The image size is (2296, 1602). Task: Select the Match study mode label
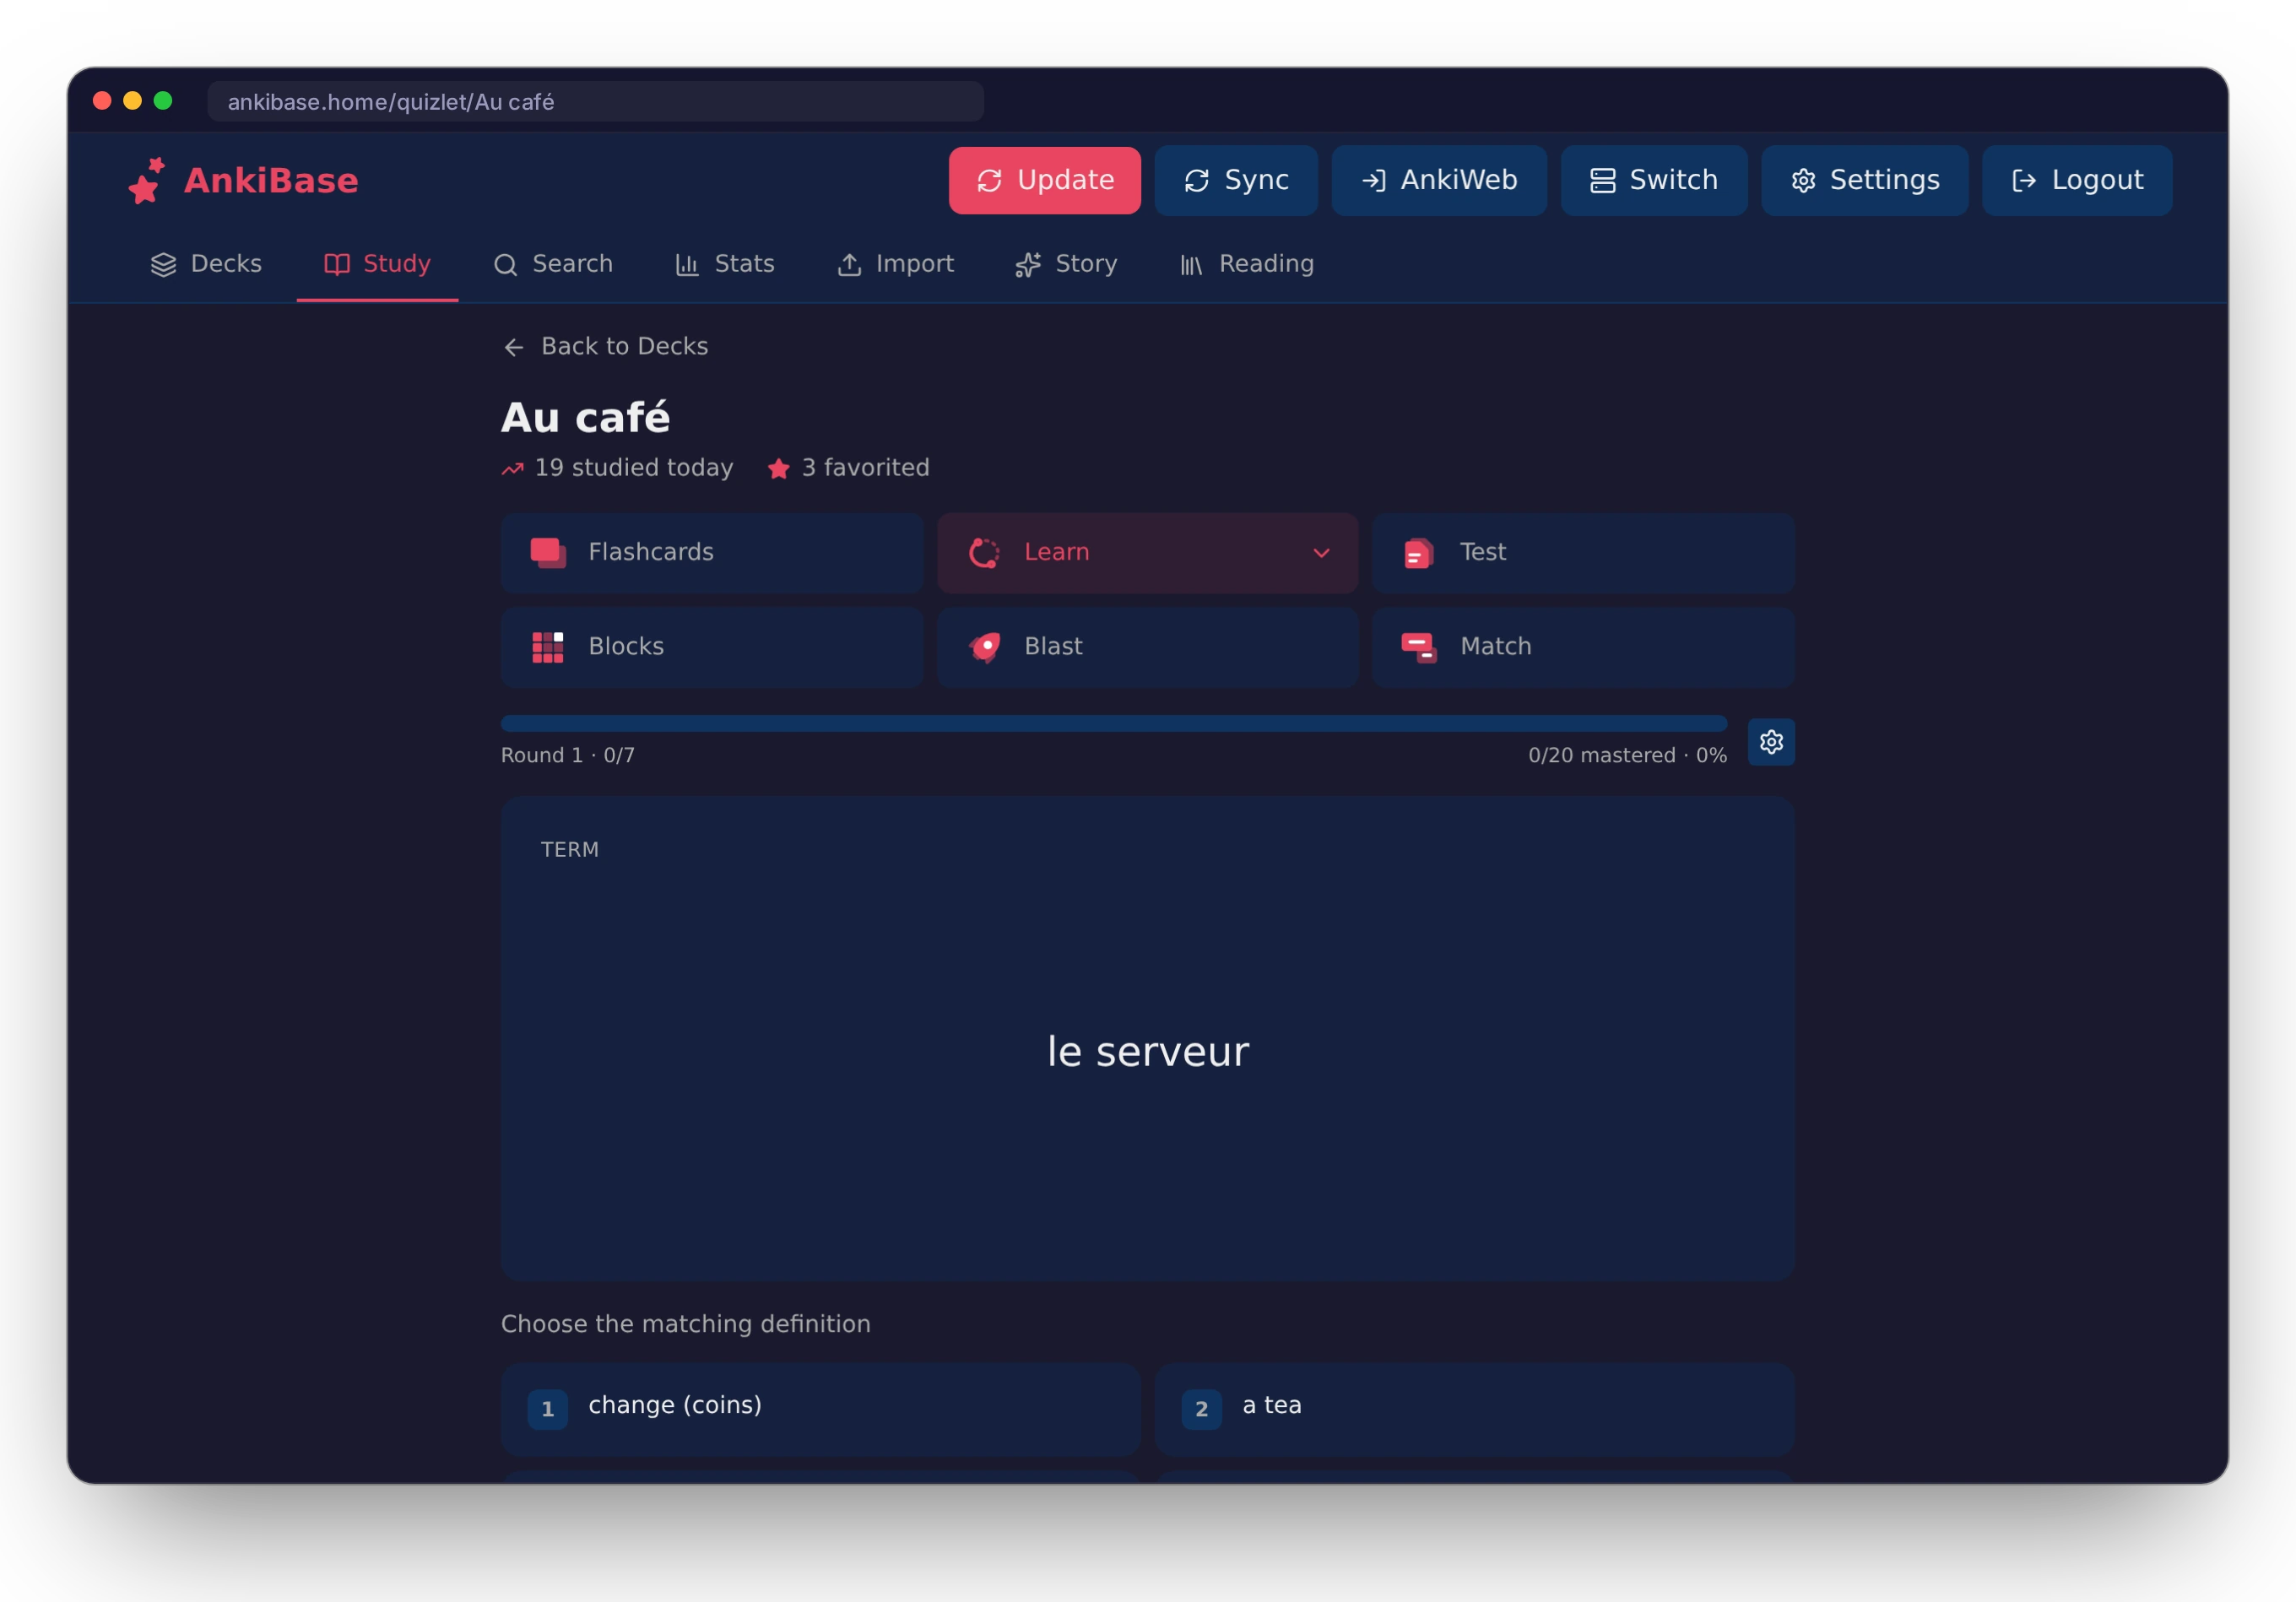[x=1496, y=646]
